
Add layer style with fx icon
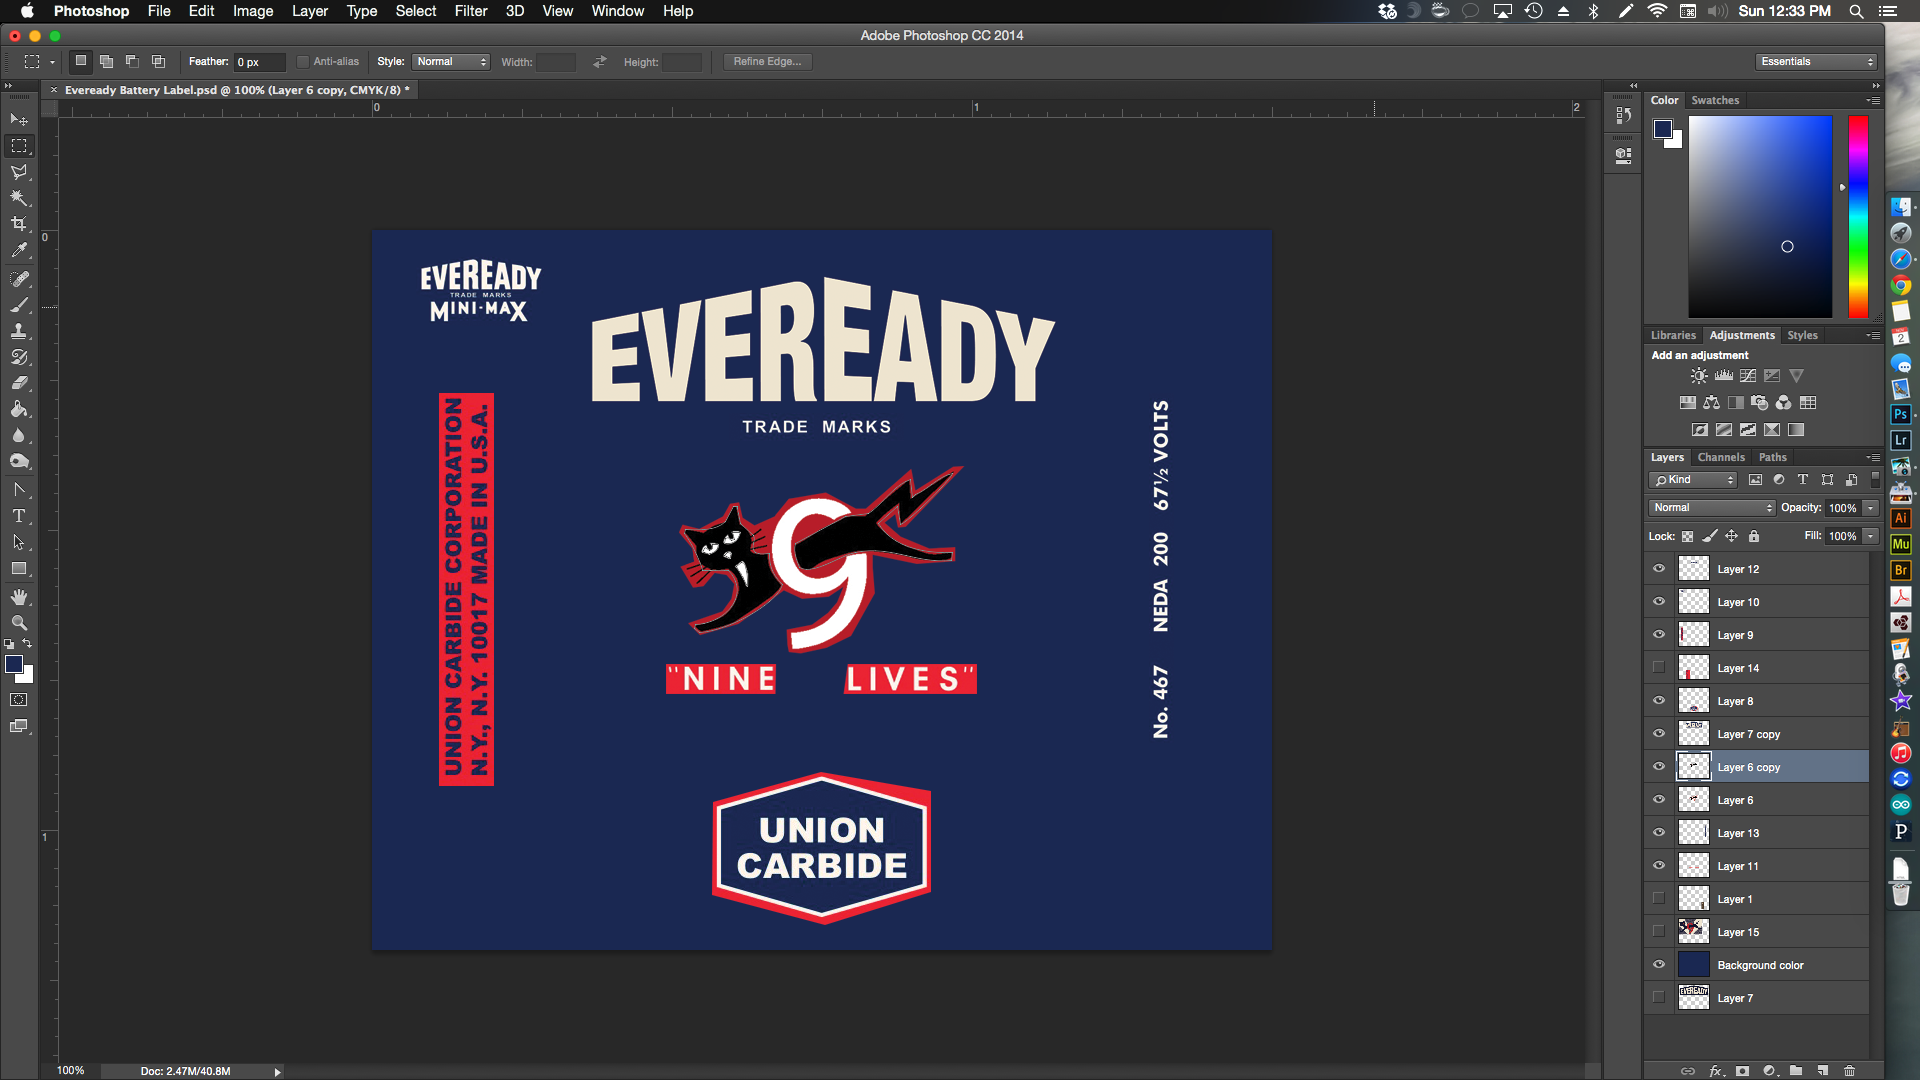(1717, 1071)
